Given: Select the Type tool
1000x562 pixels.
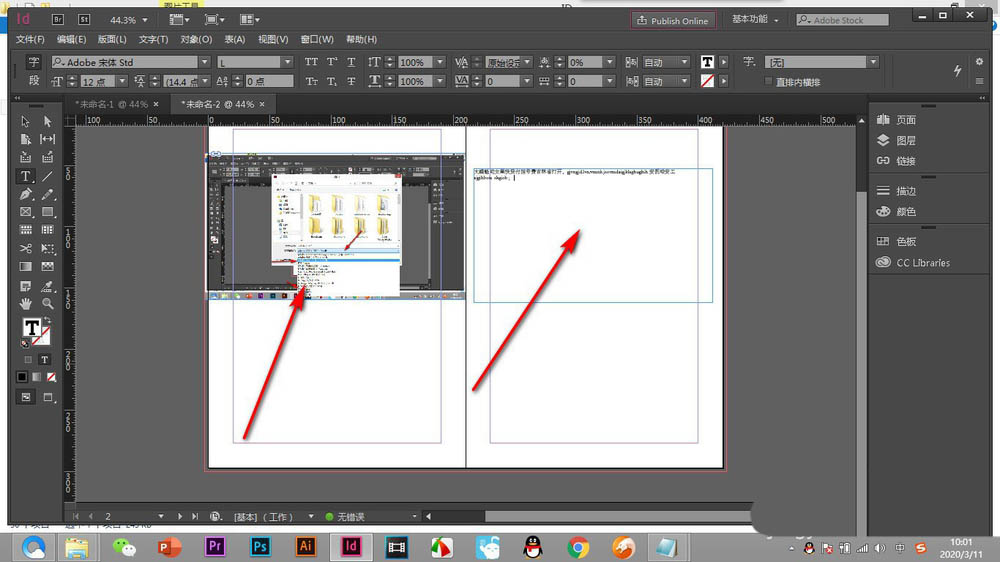Looking at the screenshot, I should [25, 176].
